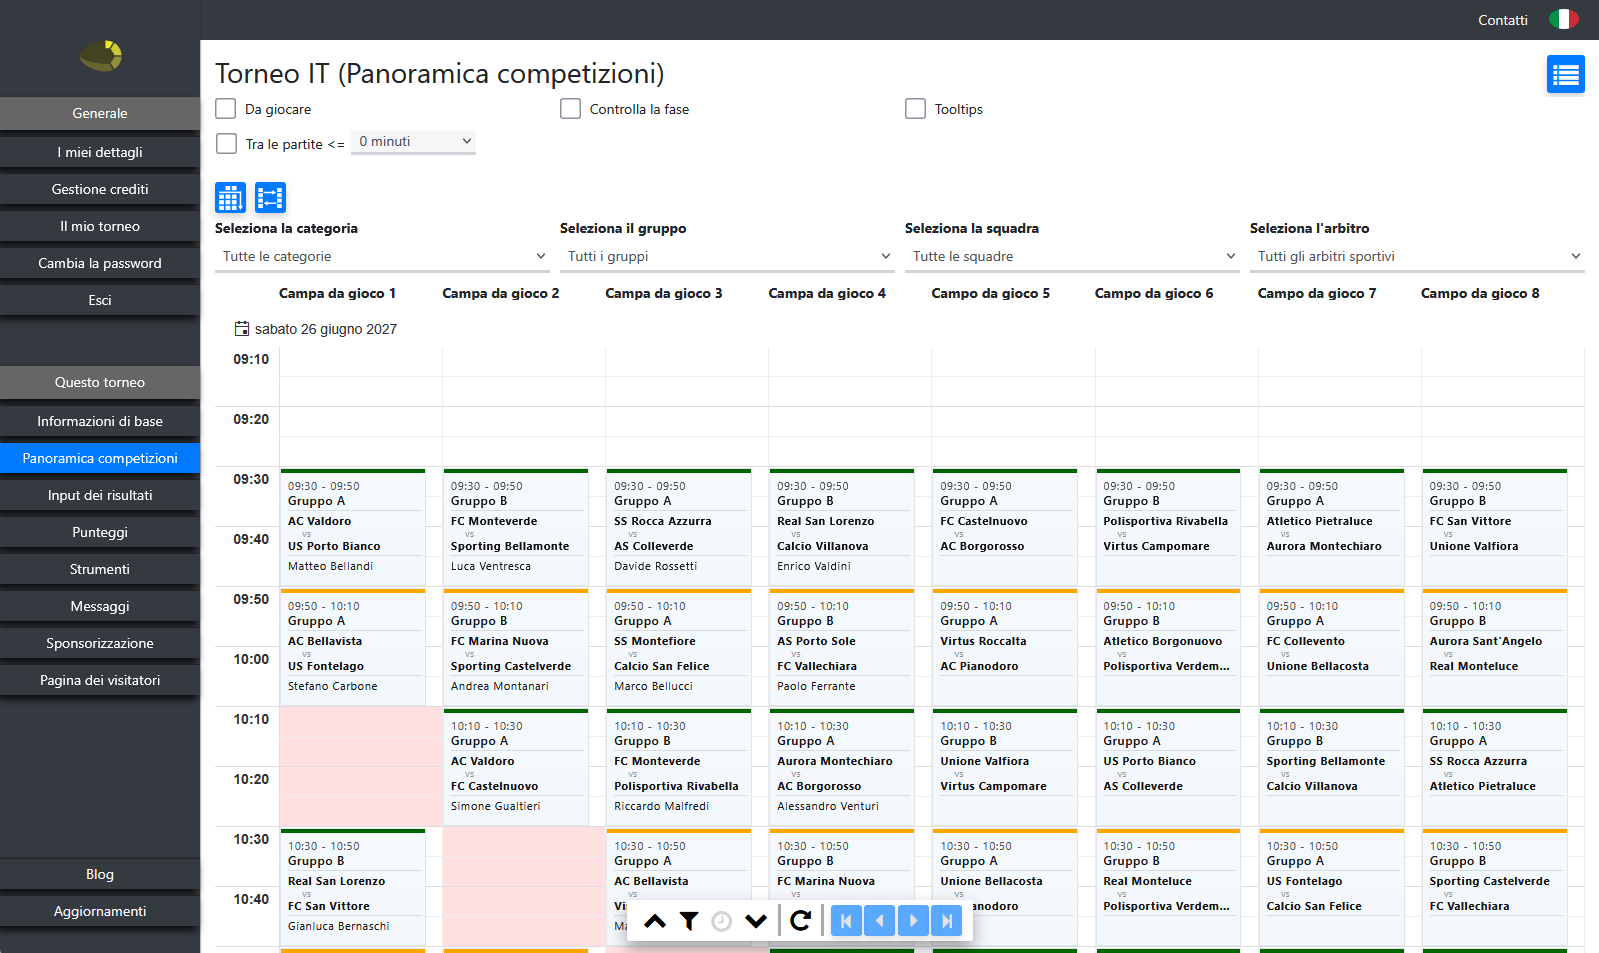1599x953 pixels.
Task: Select the bracket schedule view icon
Action: pos(270,198)
